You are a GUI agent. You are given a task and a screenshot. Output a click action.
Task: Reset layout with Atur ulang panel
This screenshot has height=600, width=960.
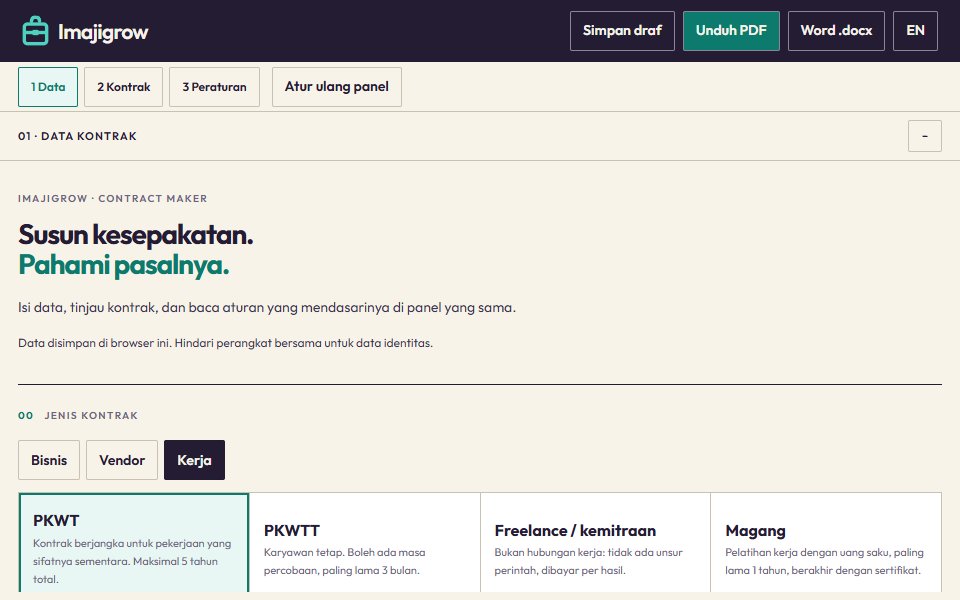click(337, 87)
